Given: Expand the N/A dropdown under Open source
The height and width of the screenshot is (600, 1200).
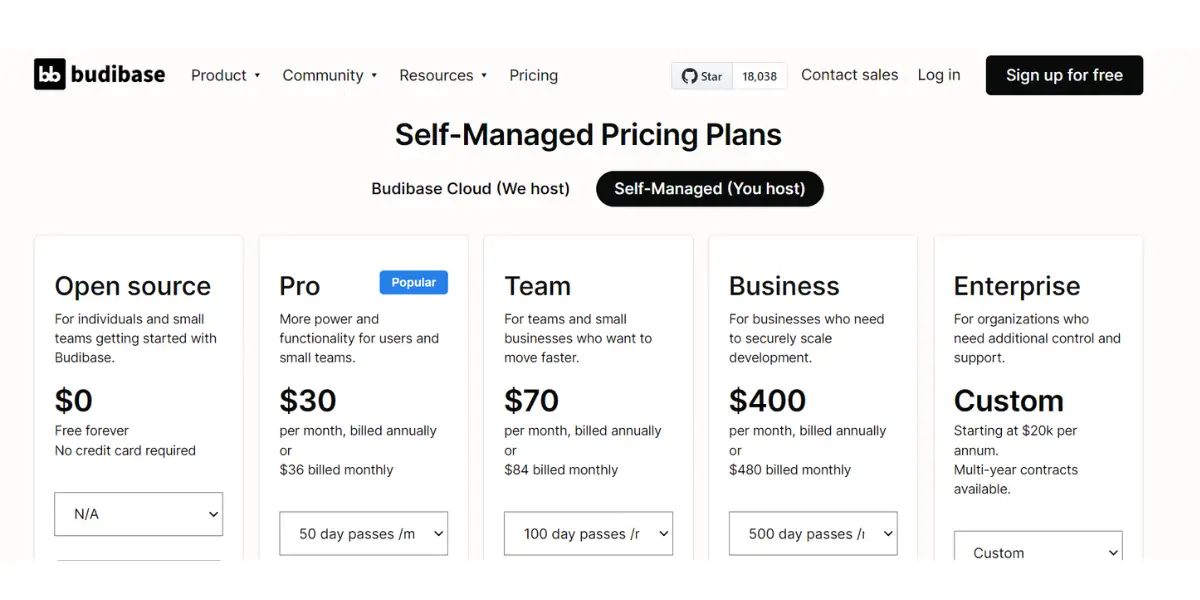Looking at the screenshot, I should pos(139,514).
